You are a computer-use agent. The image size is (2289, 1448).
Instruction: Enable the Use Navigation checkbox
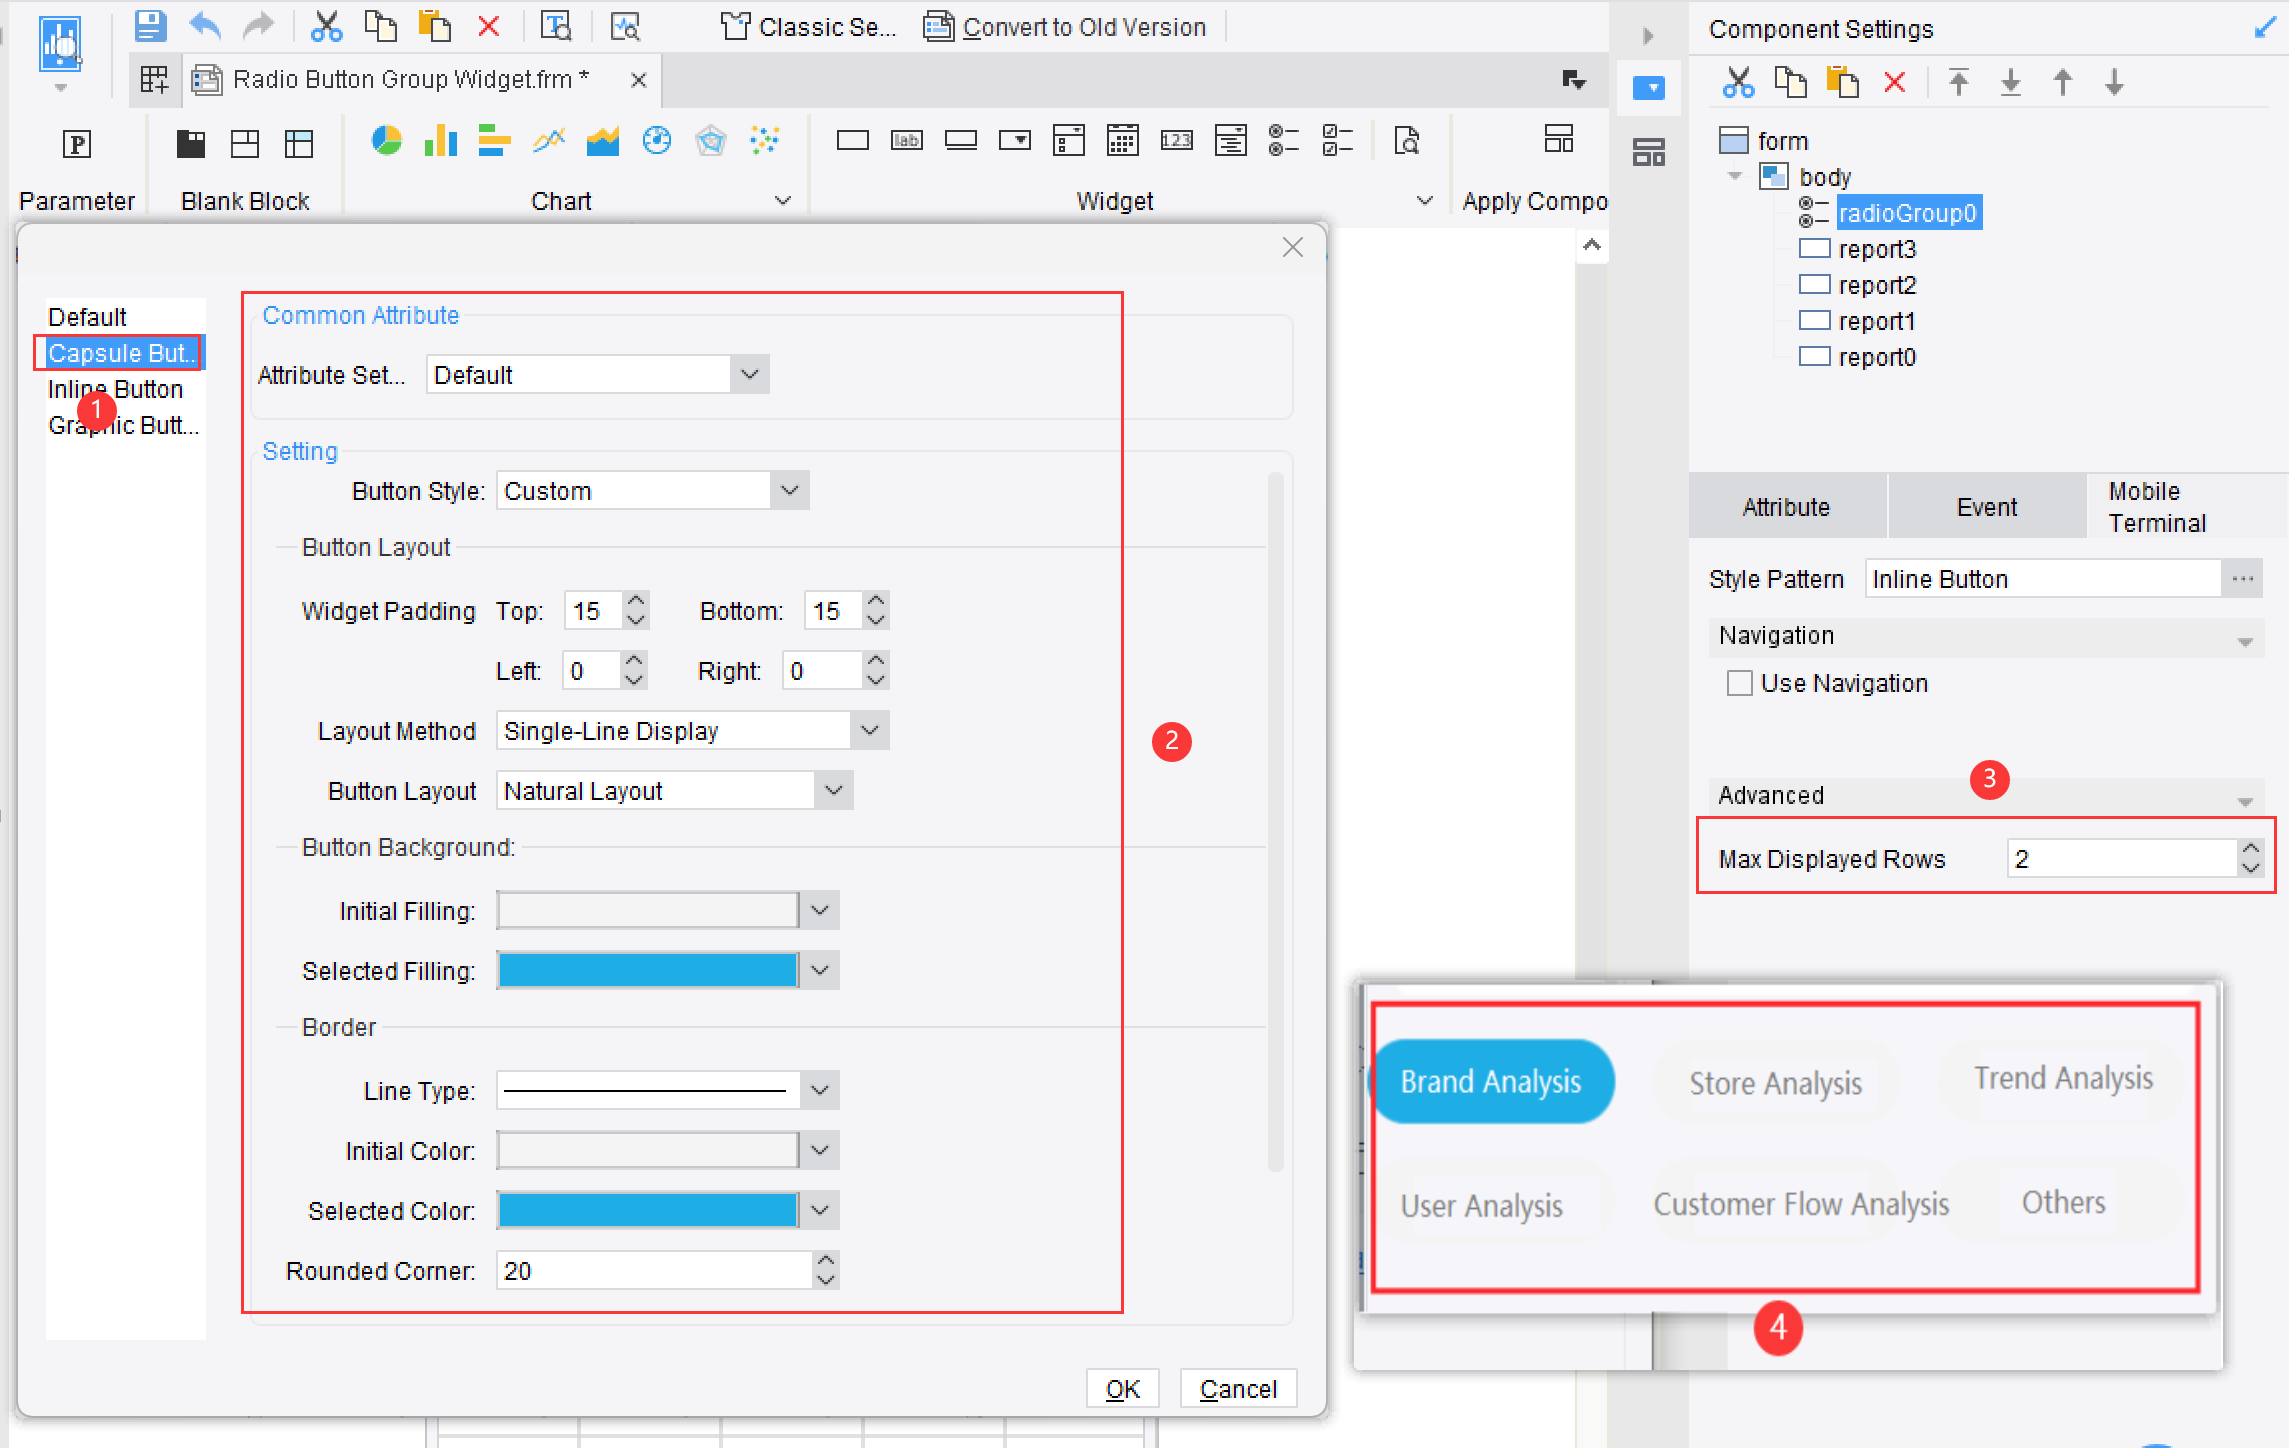click(x=1739, y=683)
